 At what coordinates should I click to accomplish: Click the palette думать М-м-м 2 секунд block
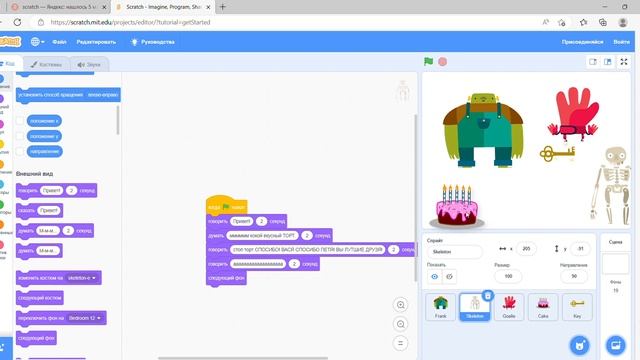pyautogui.click(x=55, y=231)
